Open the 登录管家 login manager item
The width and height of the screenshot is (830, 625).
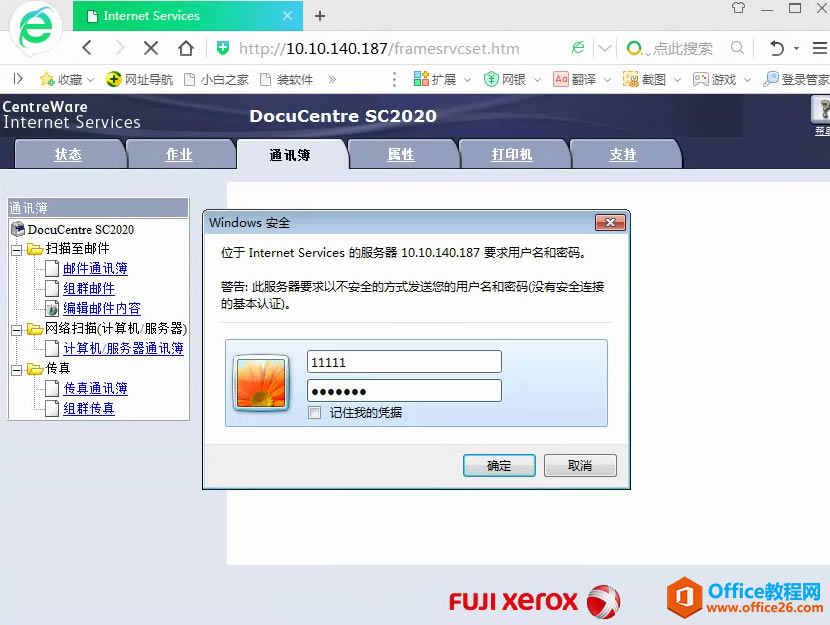(x=796, y=79)
